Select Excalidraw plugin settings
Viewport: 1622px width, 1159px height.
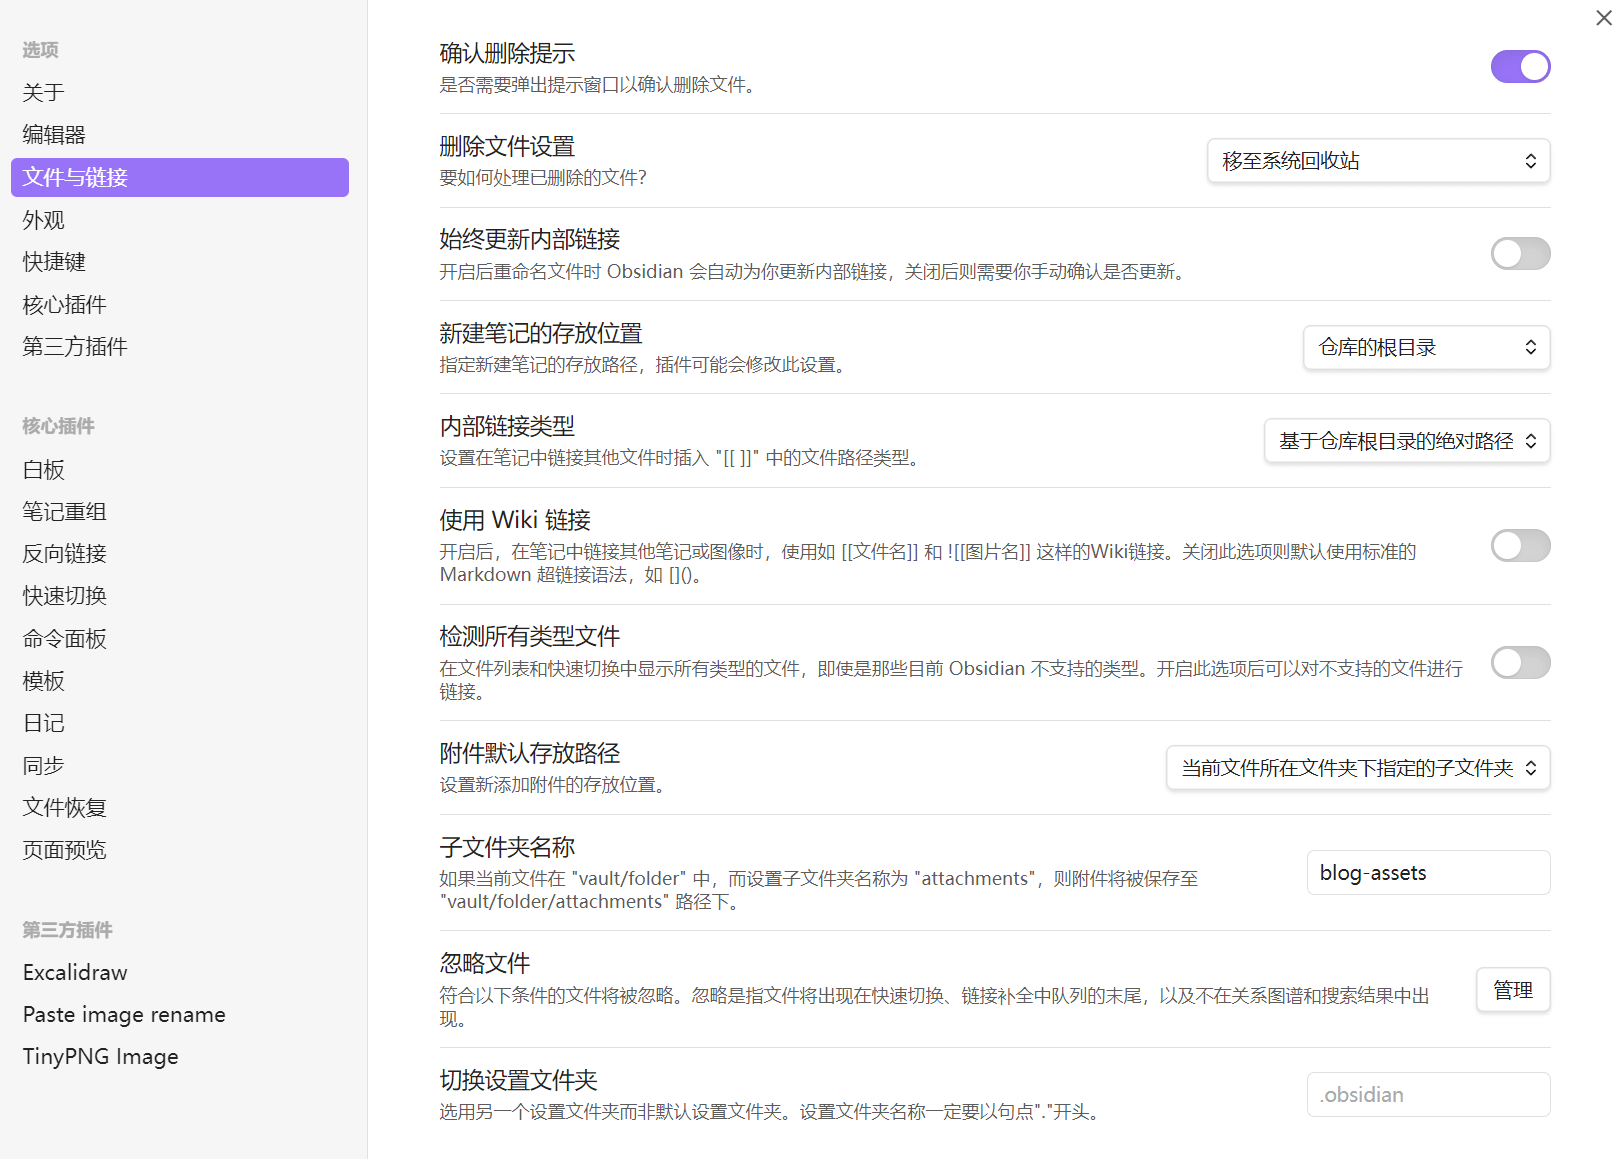75,973
